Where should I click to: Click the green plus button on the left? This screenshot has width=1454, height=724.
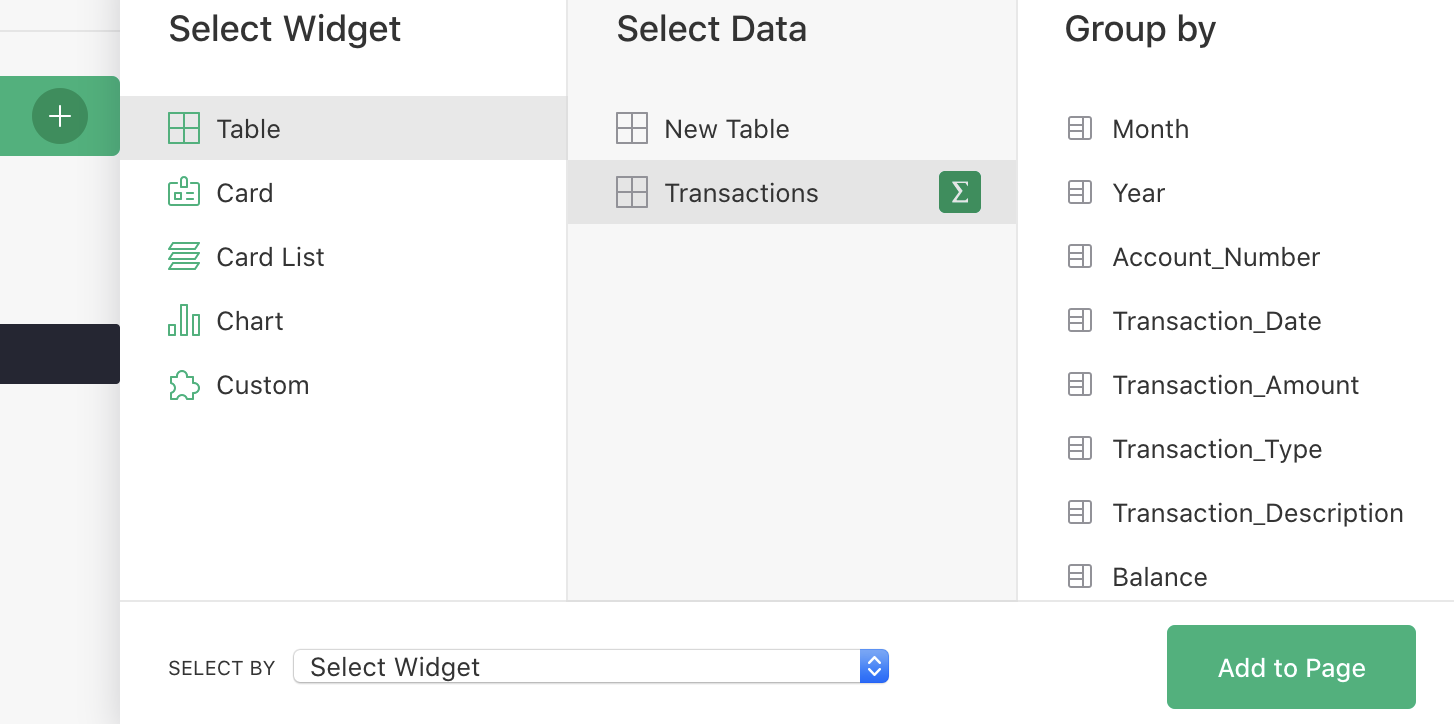point(60,116)
